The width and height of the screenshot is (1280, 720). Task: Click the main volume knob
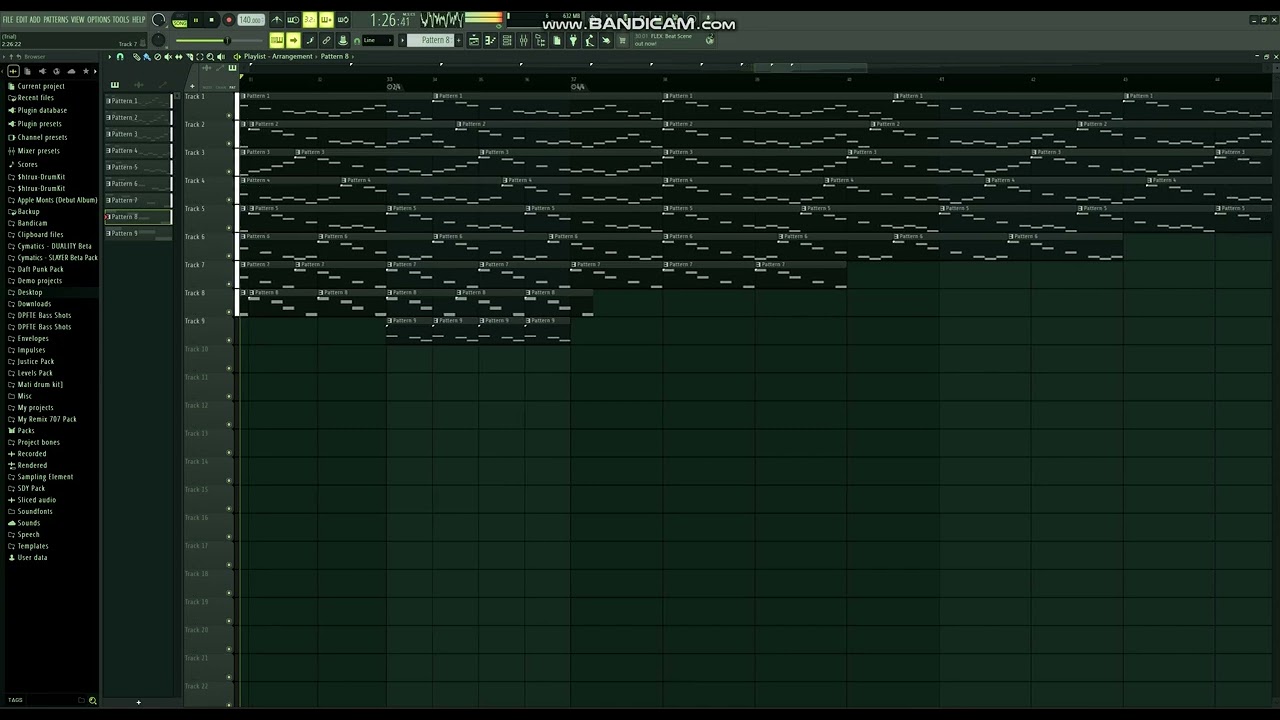click(x=158, y=20)
